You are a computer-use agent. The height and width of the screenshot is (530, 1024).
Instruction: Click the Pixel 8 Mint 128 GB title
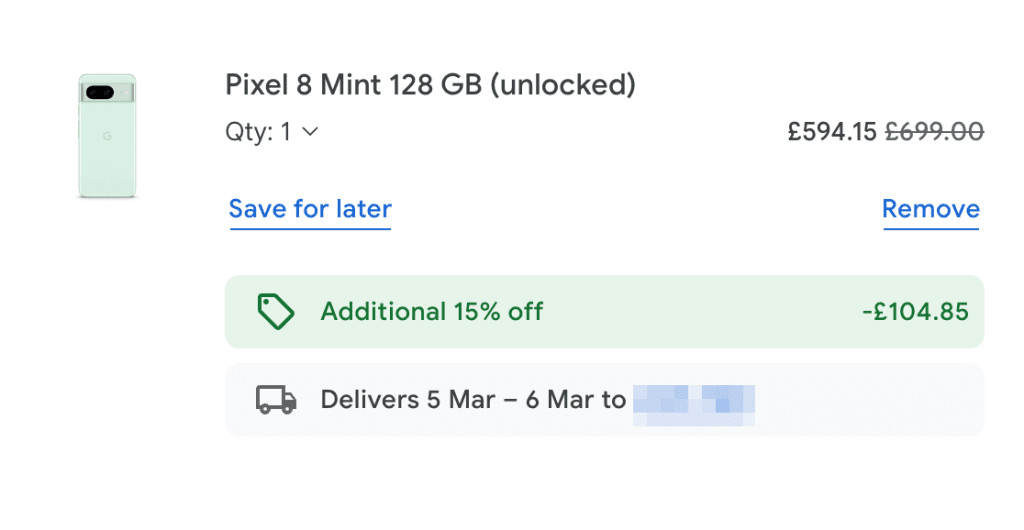pyautogui.click(x=430, y=85)
